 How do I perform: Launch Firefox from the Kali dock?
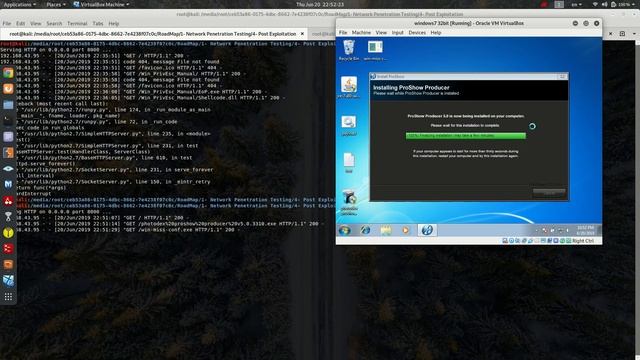(x=8, y=89)
